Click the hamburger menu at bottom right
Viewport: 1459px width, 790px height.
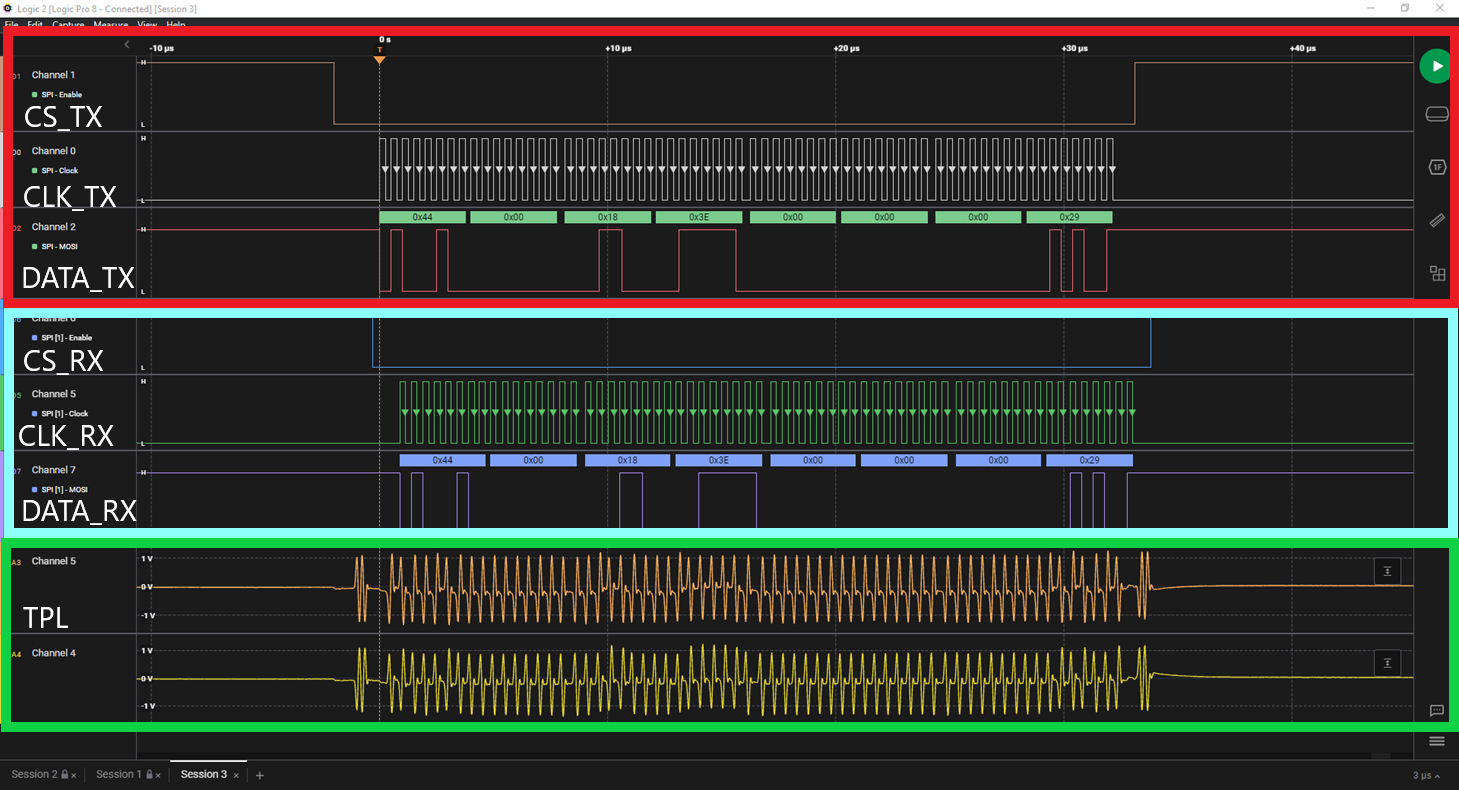pos(1436,741)
